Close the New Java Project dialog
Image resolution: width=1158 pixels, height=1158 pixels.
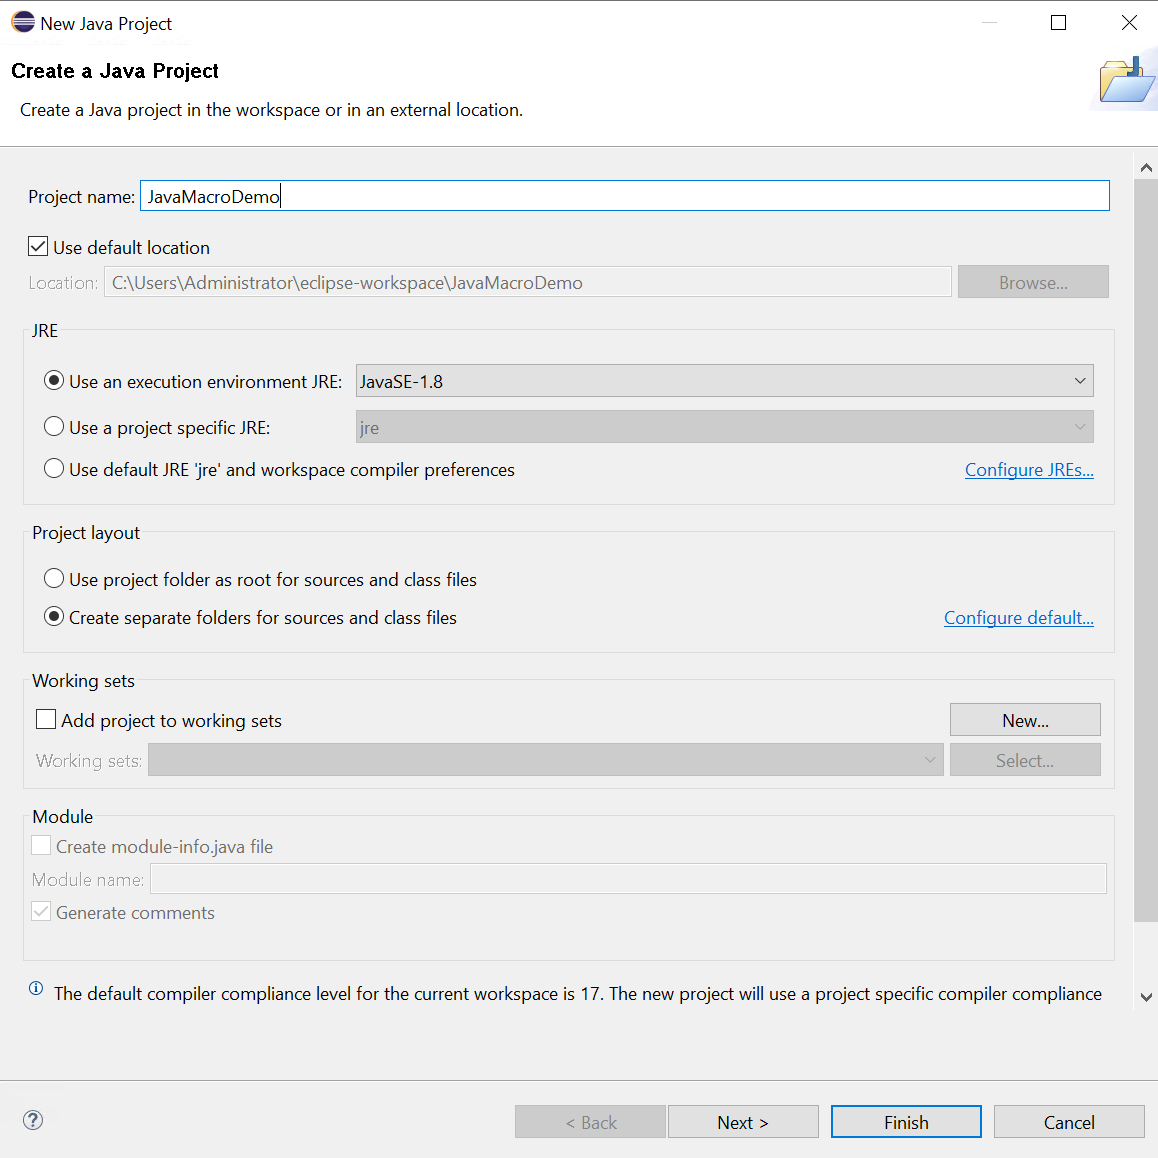1129,23
